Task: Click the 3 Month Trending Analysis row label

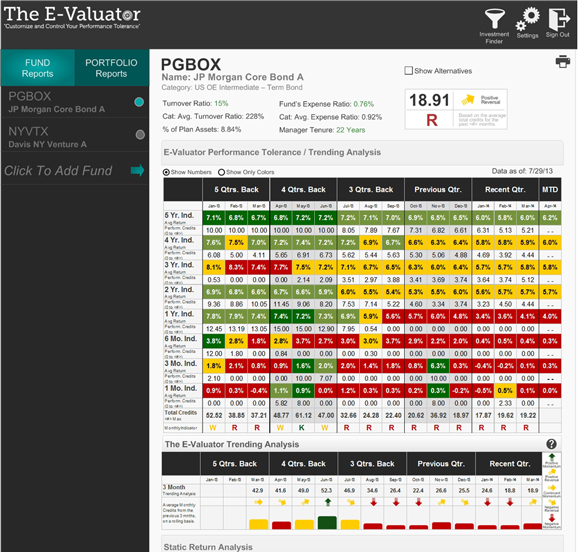Action: [180, 490]
